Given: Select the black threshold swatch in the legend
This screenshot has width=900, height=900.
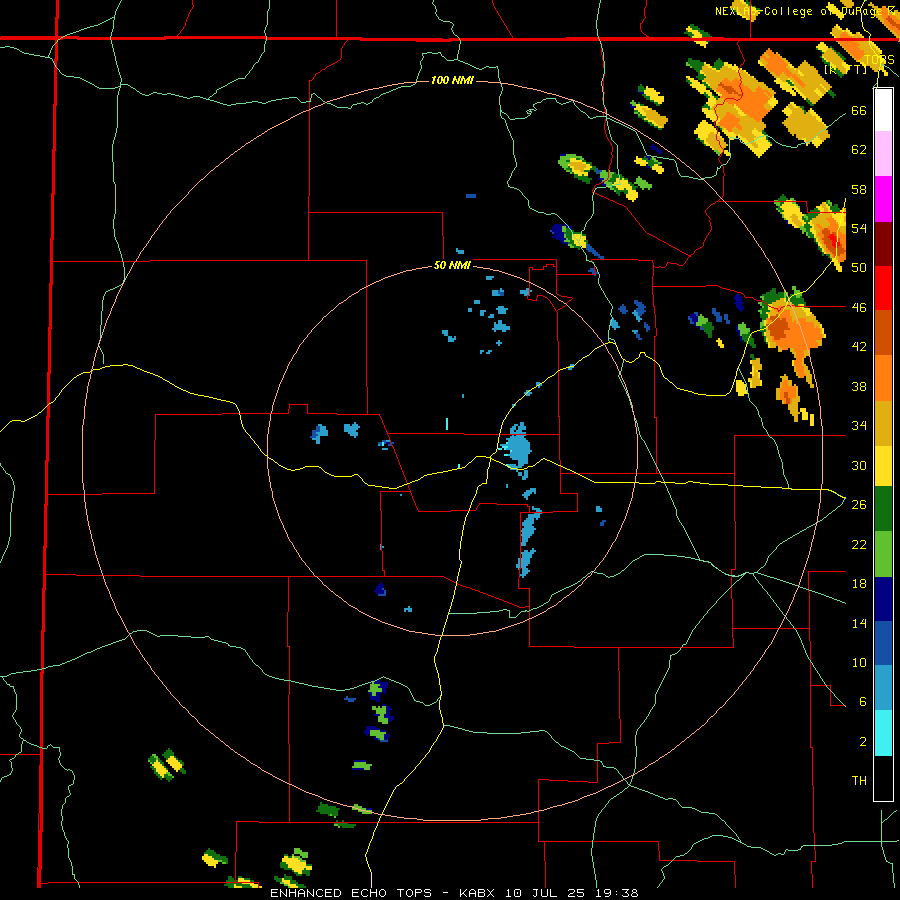Looking at the screenshot, I should coord(883,778).
